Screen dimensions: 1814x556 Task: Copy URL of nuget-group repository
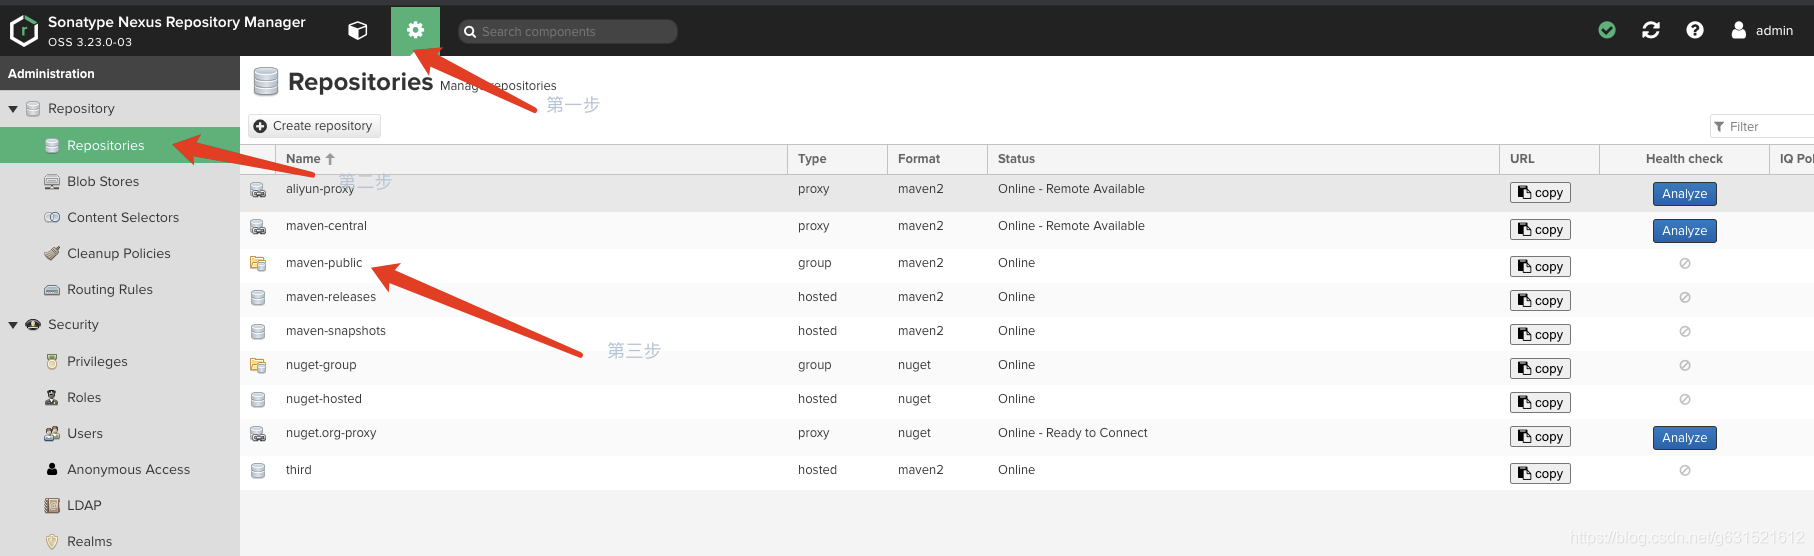(1540, 369)
